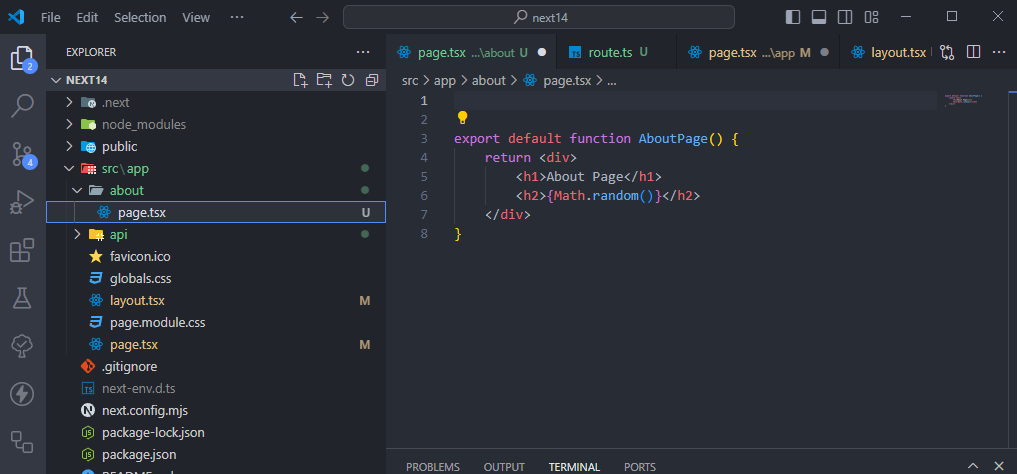This screenshot has height=474, width=1017.
Task: Refresh the Explorer file tree
Action: pyautogui.click(x=348, y=80)
